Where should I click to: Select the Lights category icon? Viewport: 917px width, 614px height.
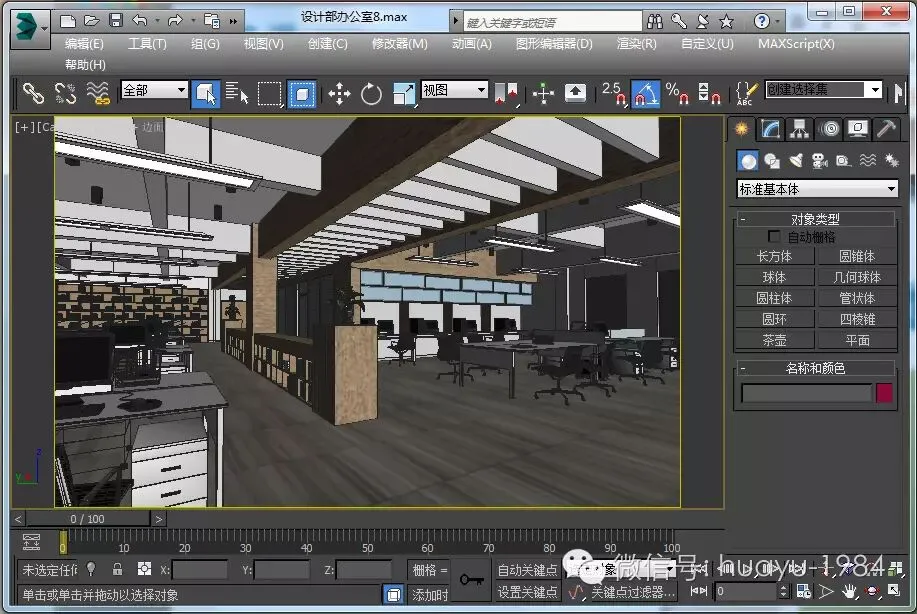[796, 161]
